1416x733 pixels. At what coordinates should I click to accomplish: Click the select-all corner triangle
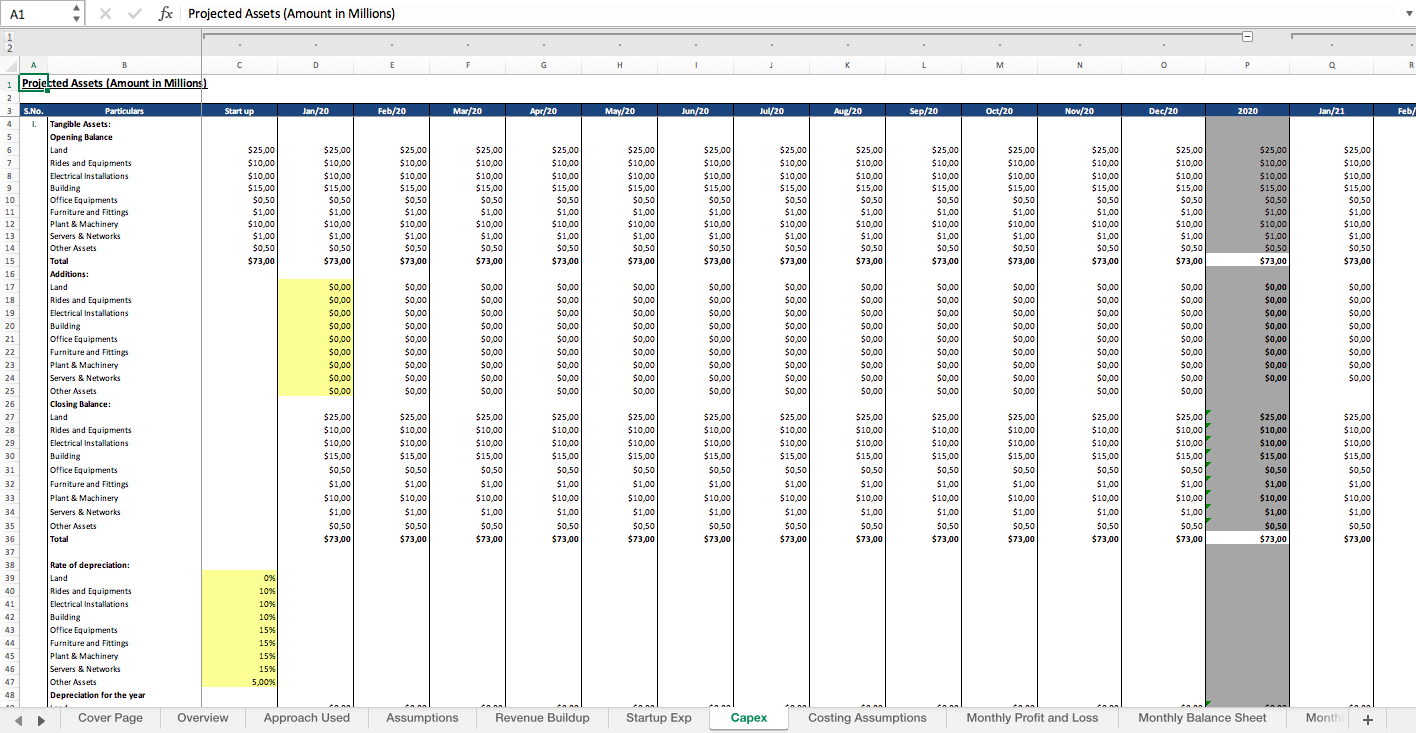[10, 65]
